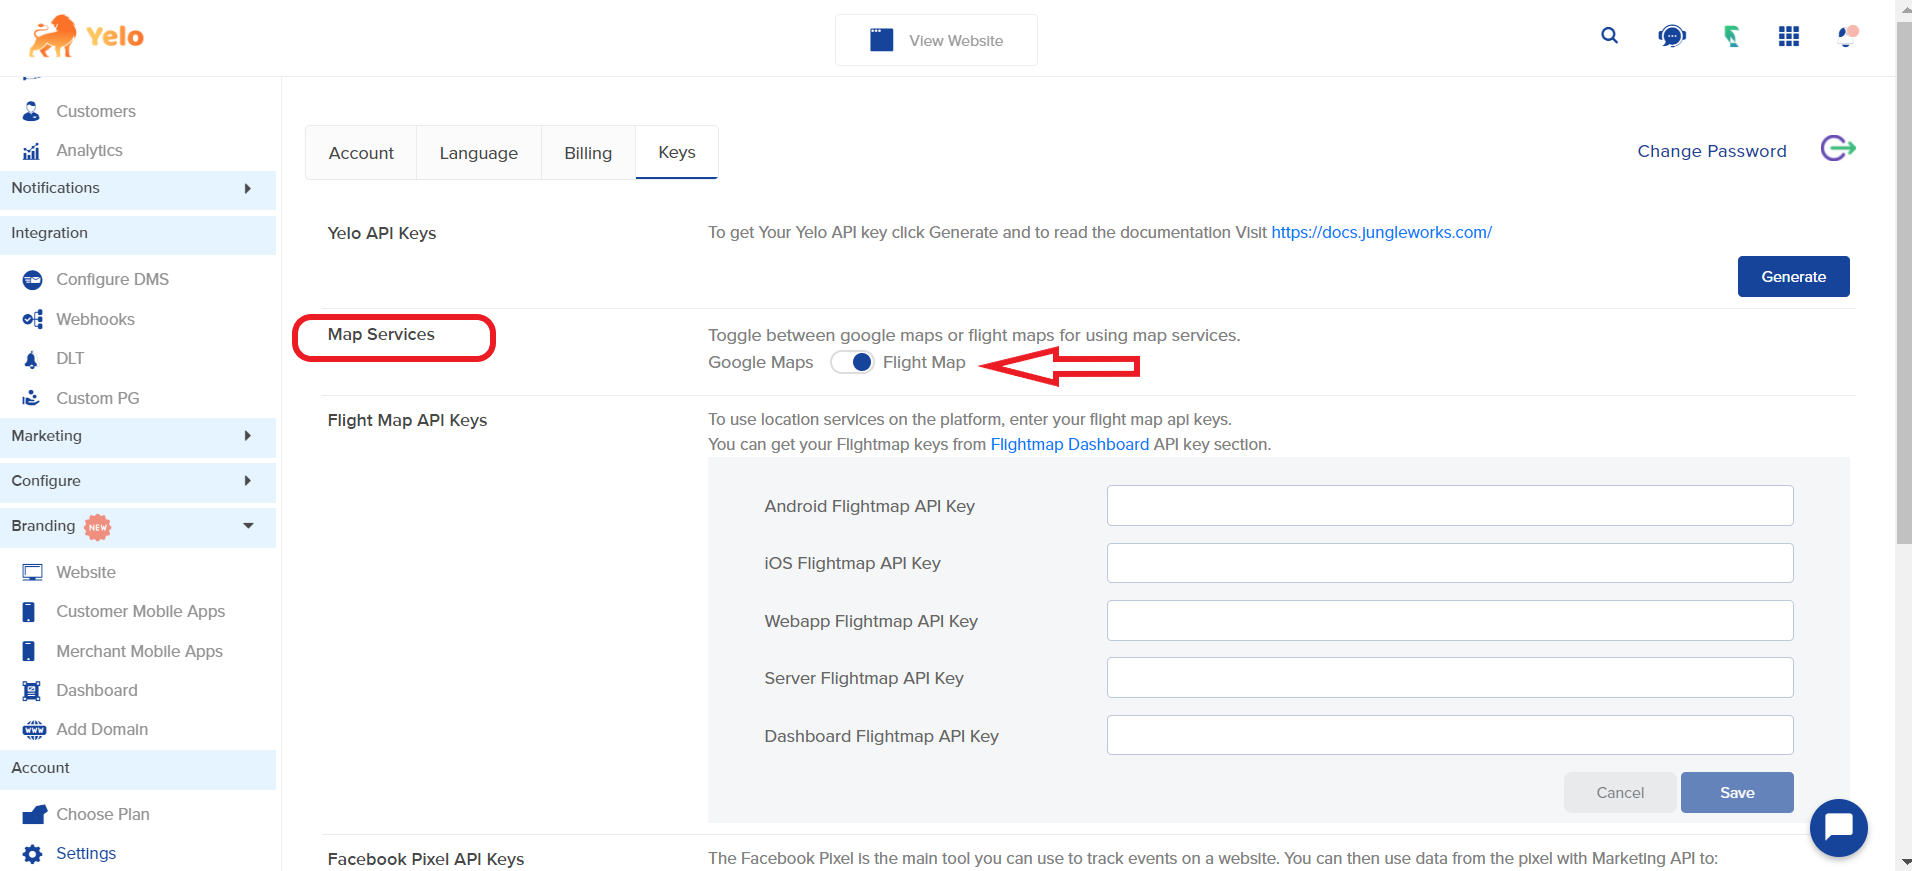Open Customers in the sidebar
This screenshot has width=1912, height=871.
[96, 111]
